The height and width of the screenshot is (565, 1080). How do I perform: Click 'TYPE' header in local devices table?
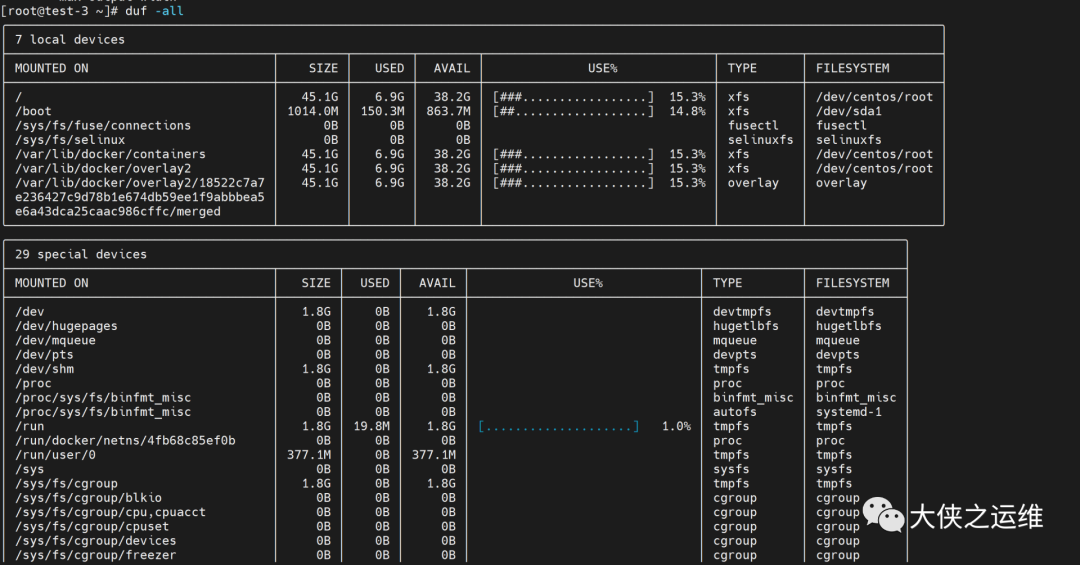[742, 68]
